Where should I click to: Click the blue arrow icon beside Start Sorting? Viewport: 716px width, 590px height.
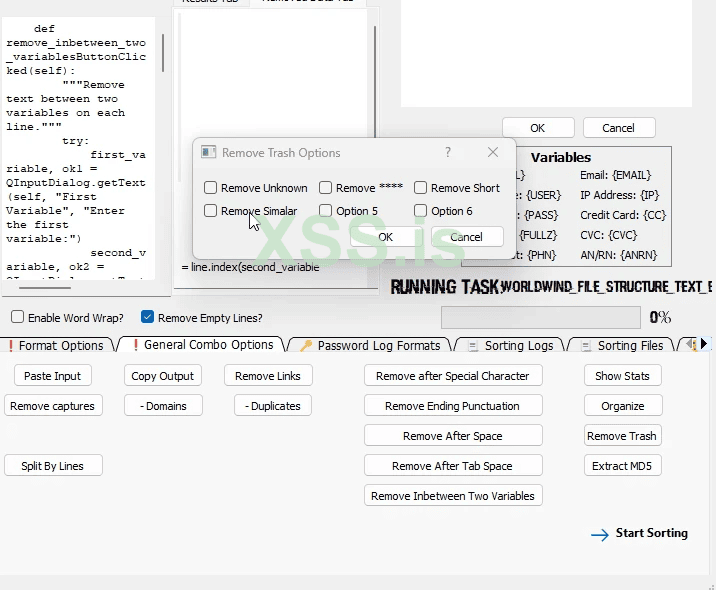(x=600, y=534)
